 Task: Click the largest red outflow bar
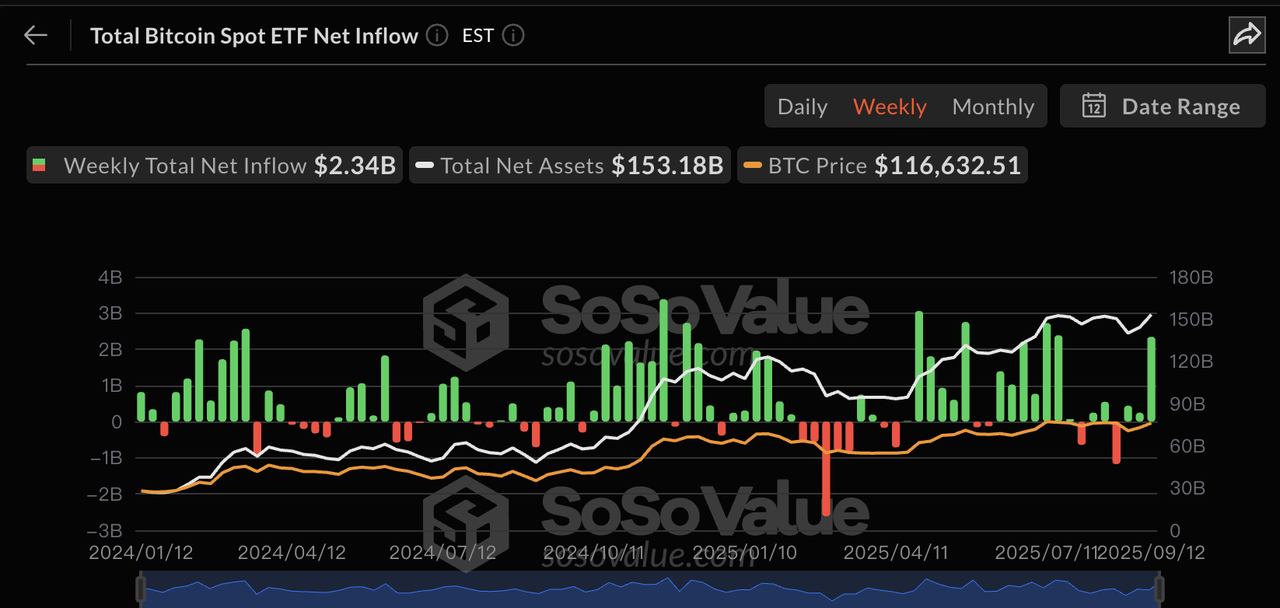(x=826, y=468)
